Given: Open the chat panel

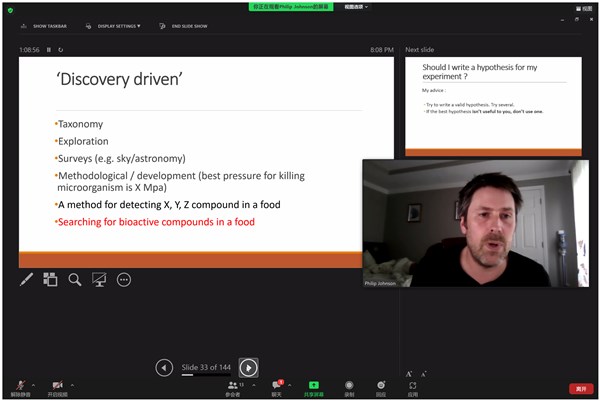Looking at the screenshot, I should pyautogui.click(x=277, y=387).
